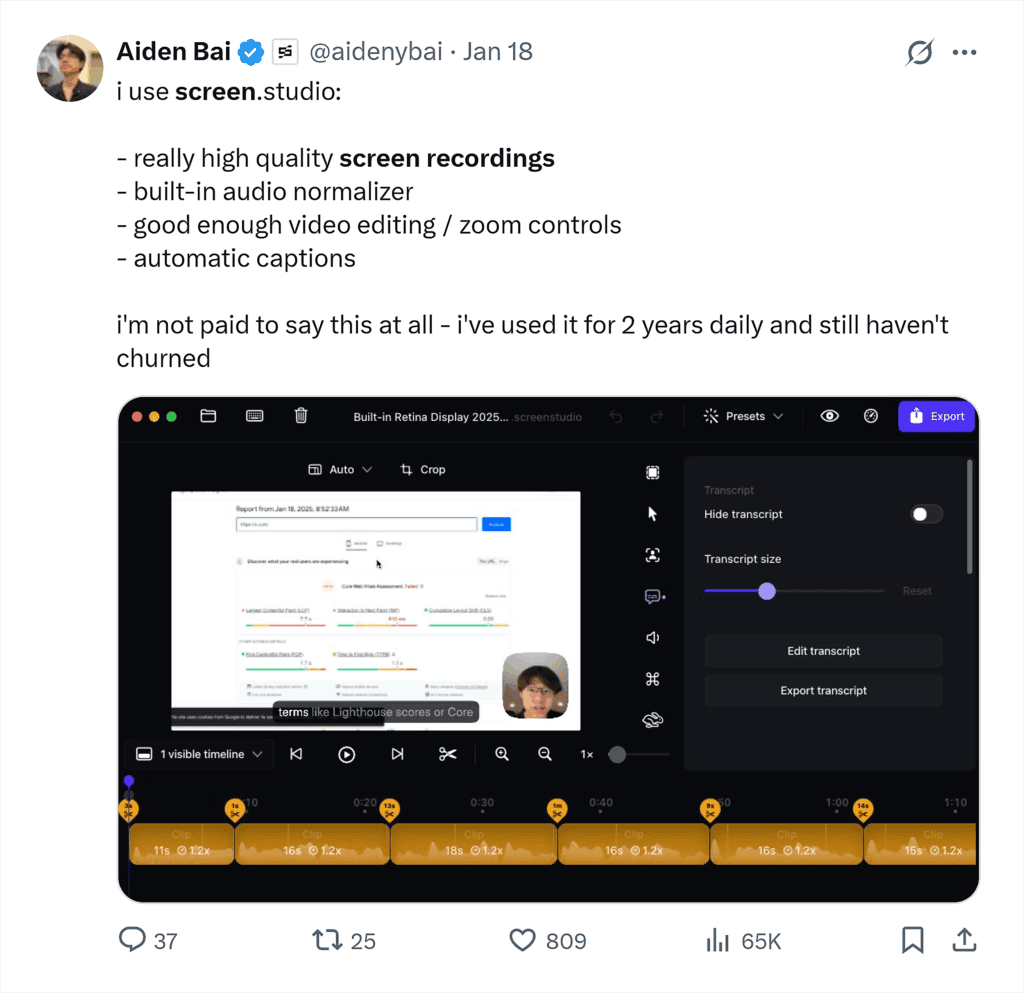Open the captions settings panel
This screenshot has width=1024, height=993.
[x=652, y=596]
